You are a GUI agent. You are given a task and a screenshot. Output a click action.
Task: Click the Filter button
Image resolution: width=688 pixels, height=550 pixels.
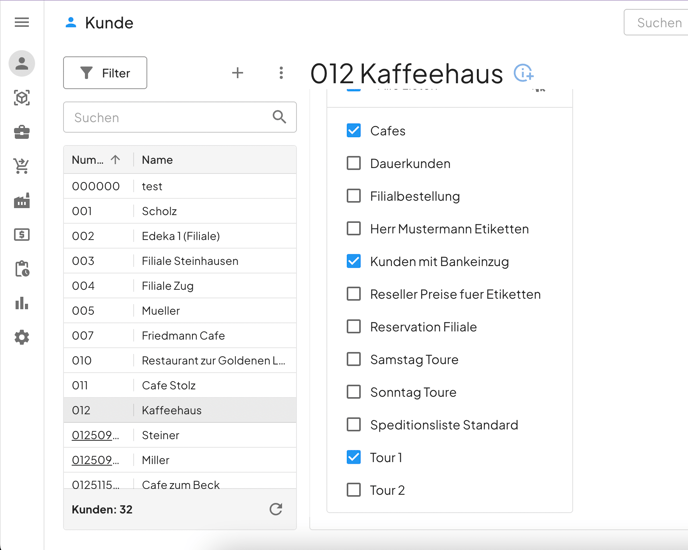tap(105, 73)
